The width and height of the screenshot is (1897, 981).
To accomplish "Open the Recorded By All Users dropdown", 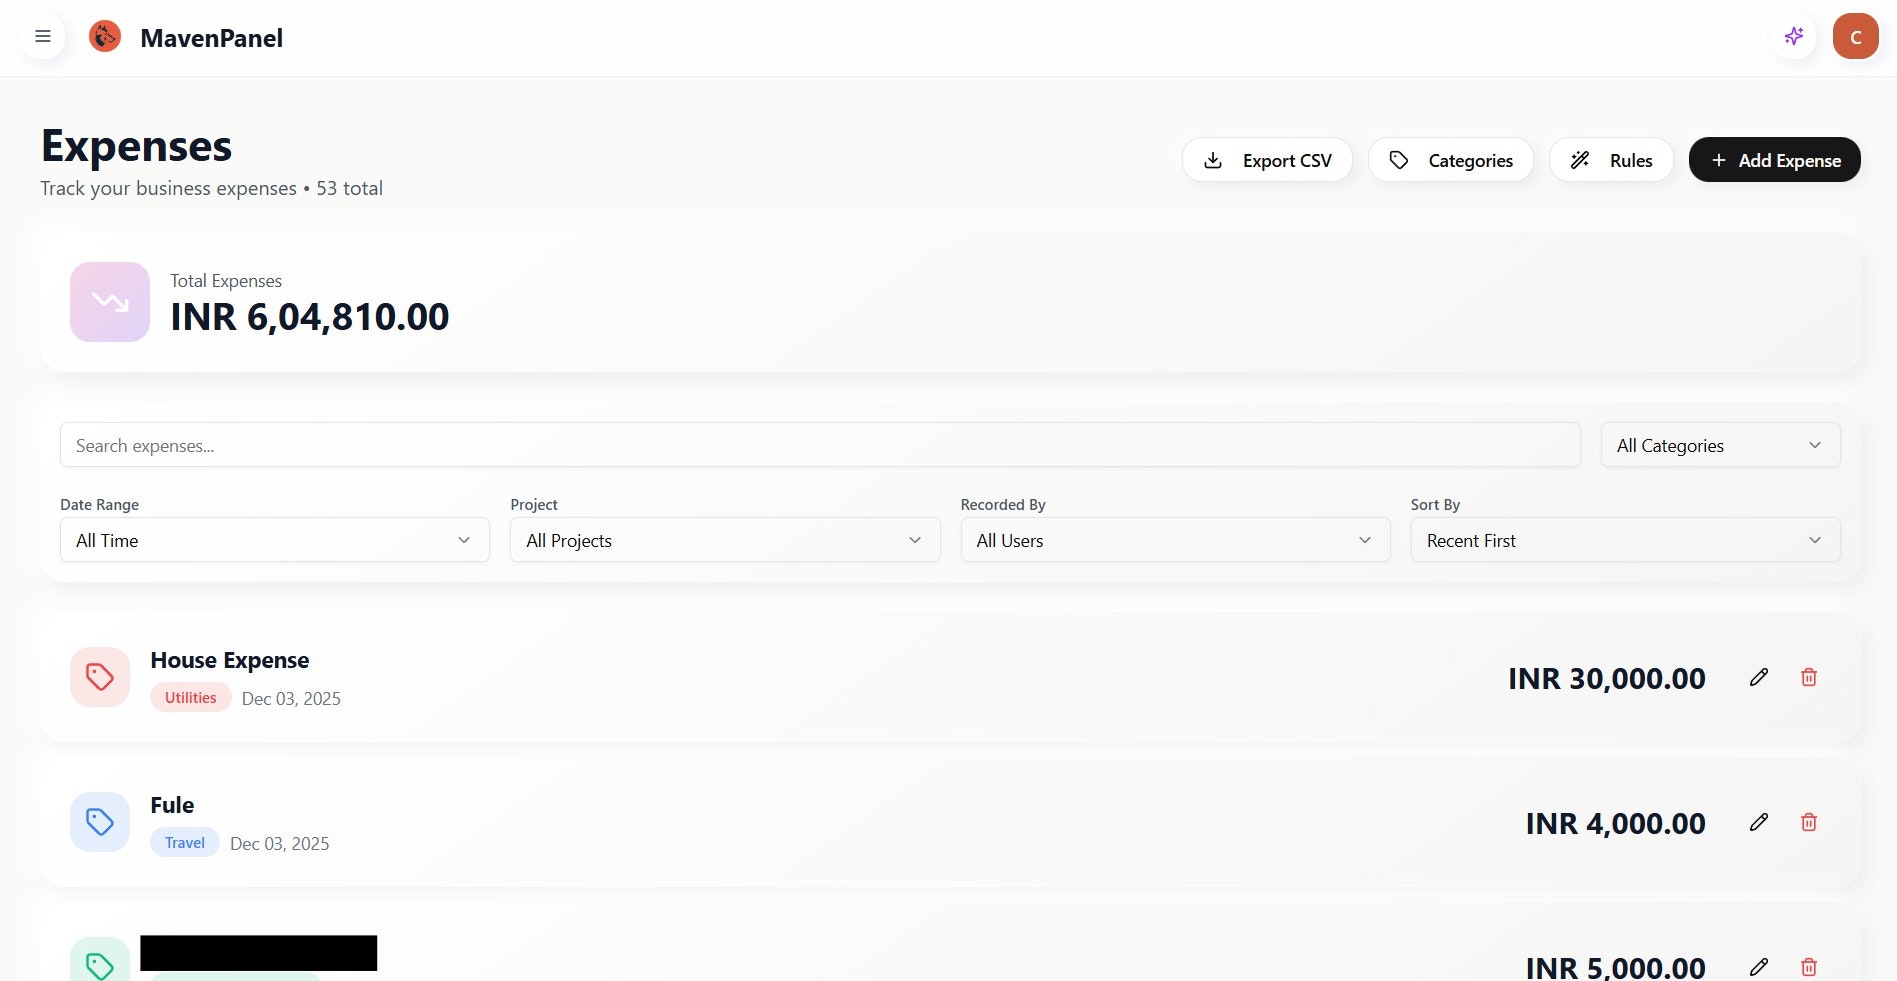I will coord(1175,540).
